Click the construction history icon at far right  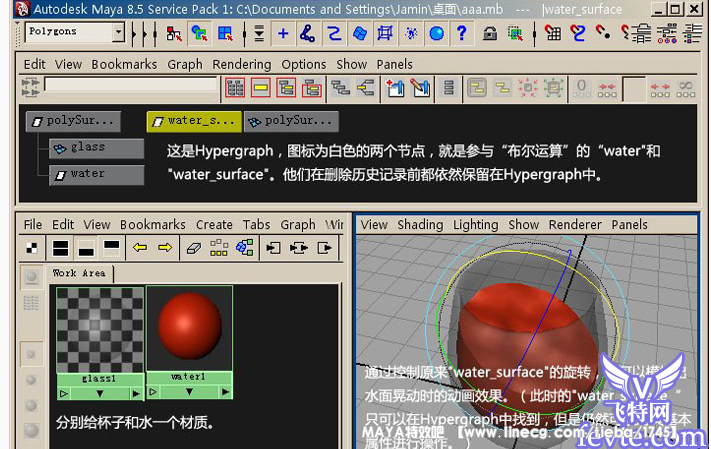point(693,33)
